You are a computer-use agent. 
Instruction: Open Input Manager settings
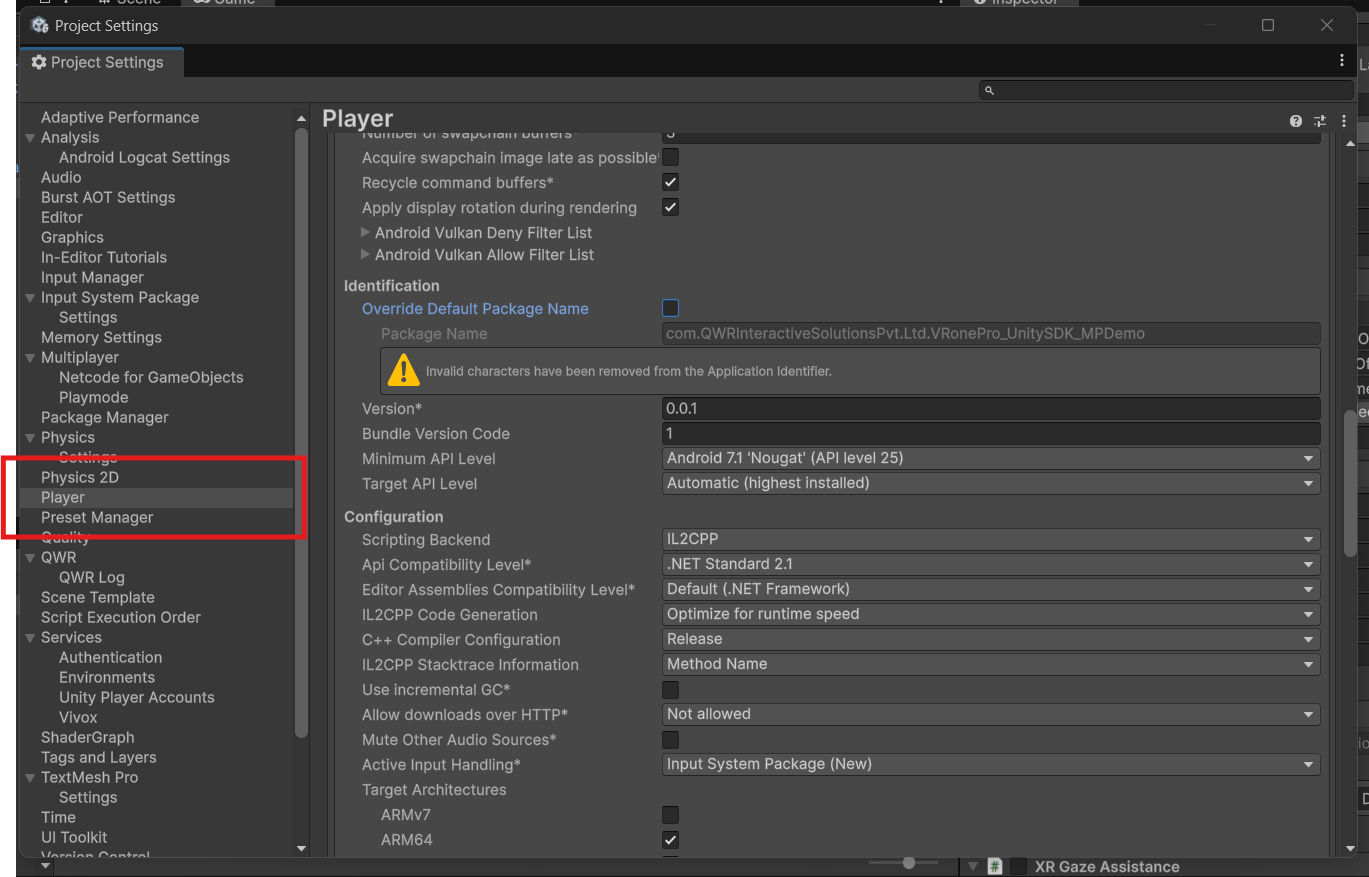point(92,277)
